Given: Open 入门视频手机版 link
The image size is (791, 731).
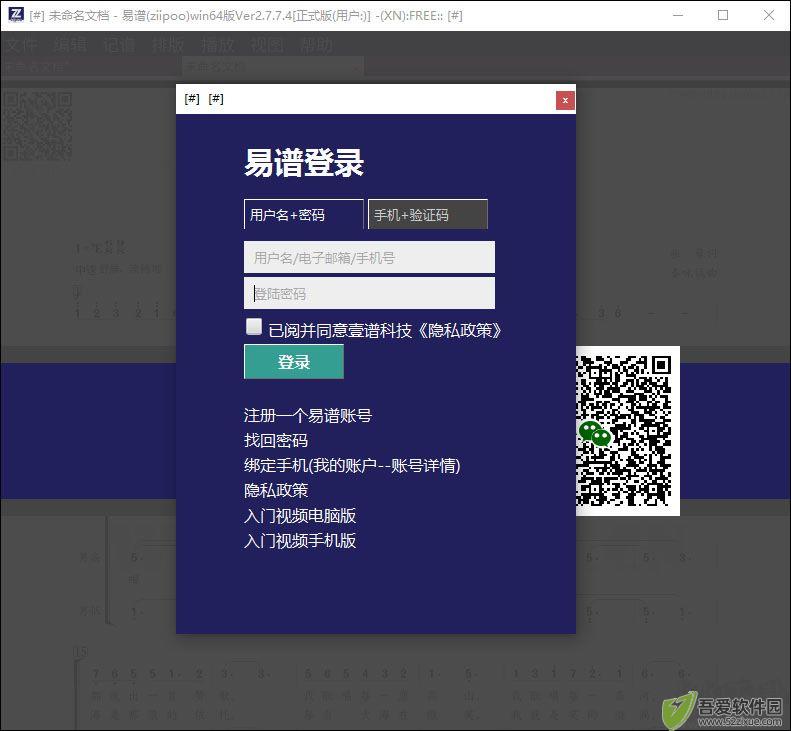Looking at the screenshot, I should pyautogui.click(x=300, y=541).
